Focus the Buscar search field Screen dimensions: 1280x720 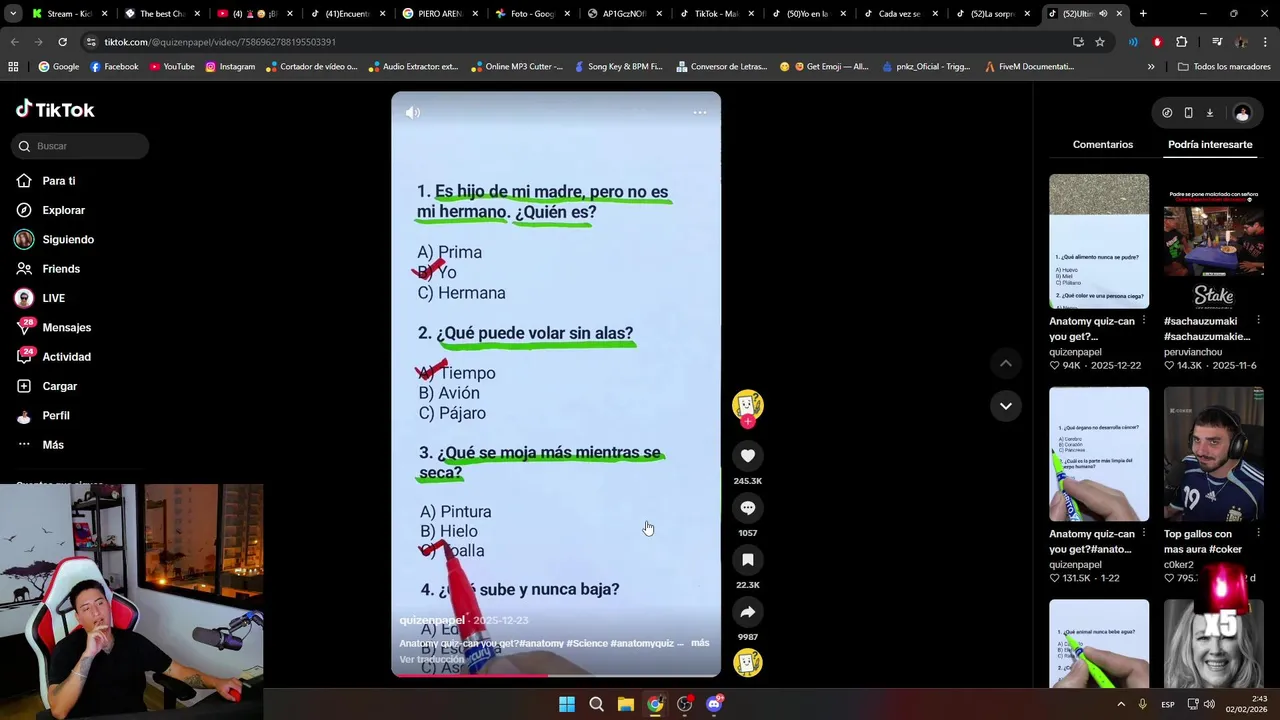pyautogui.click(x=80, y=146)
